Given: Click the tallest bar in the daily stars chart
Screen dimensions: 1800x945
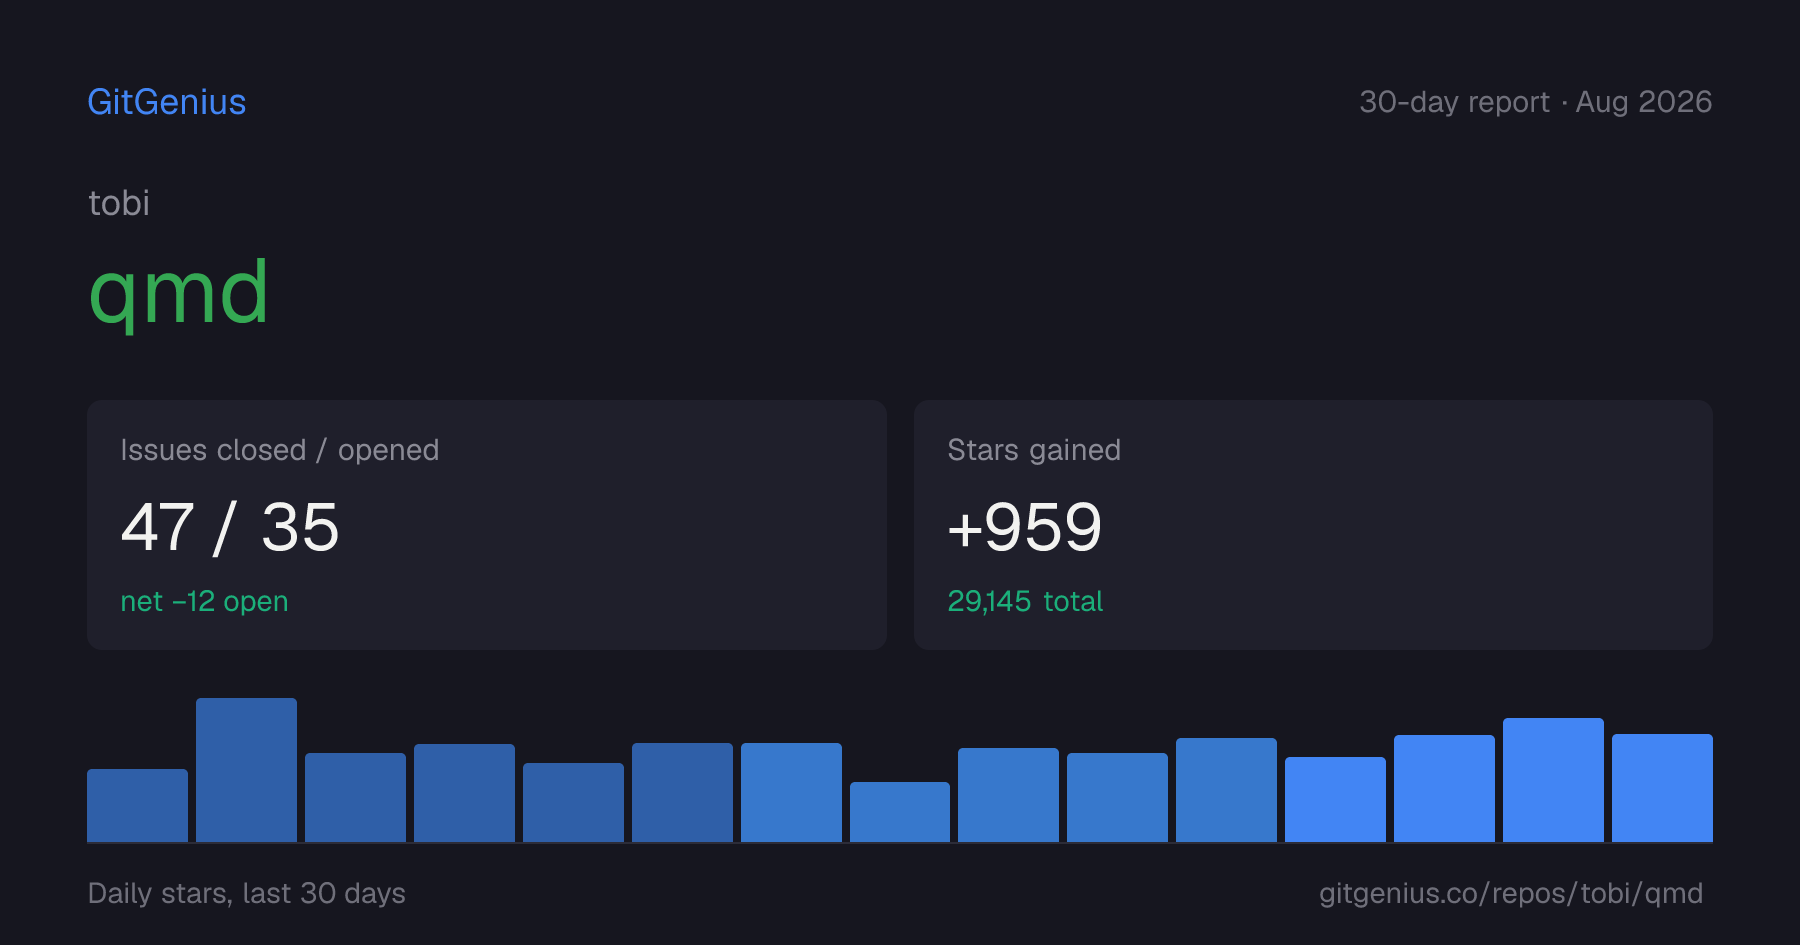Looking at the screenshot, I should tap(246, 770).
